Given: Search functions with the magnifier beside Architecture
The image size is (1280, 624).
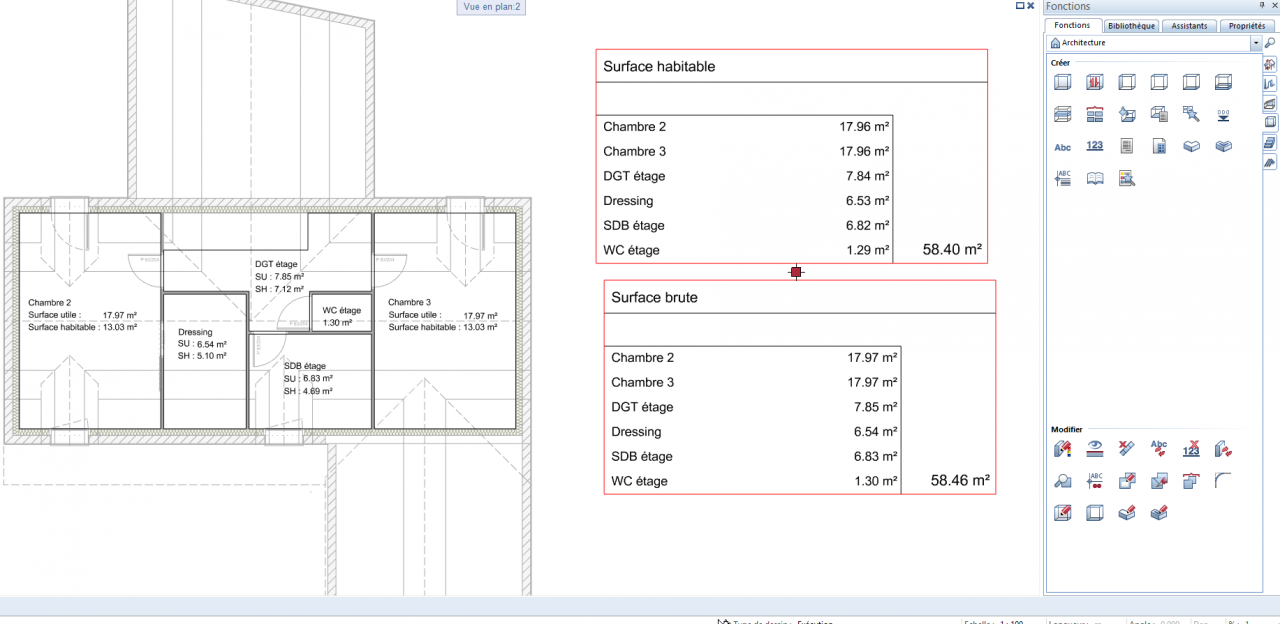Looking at the screenshot, I should (1270, 43).
